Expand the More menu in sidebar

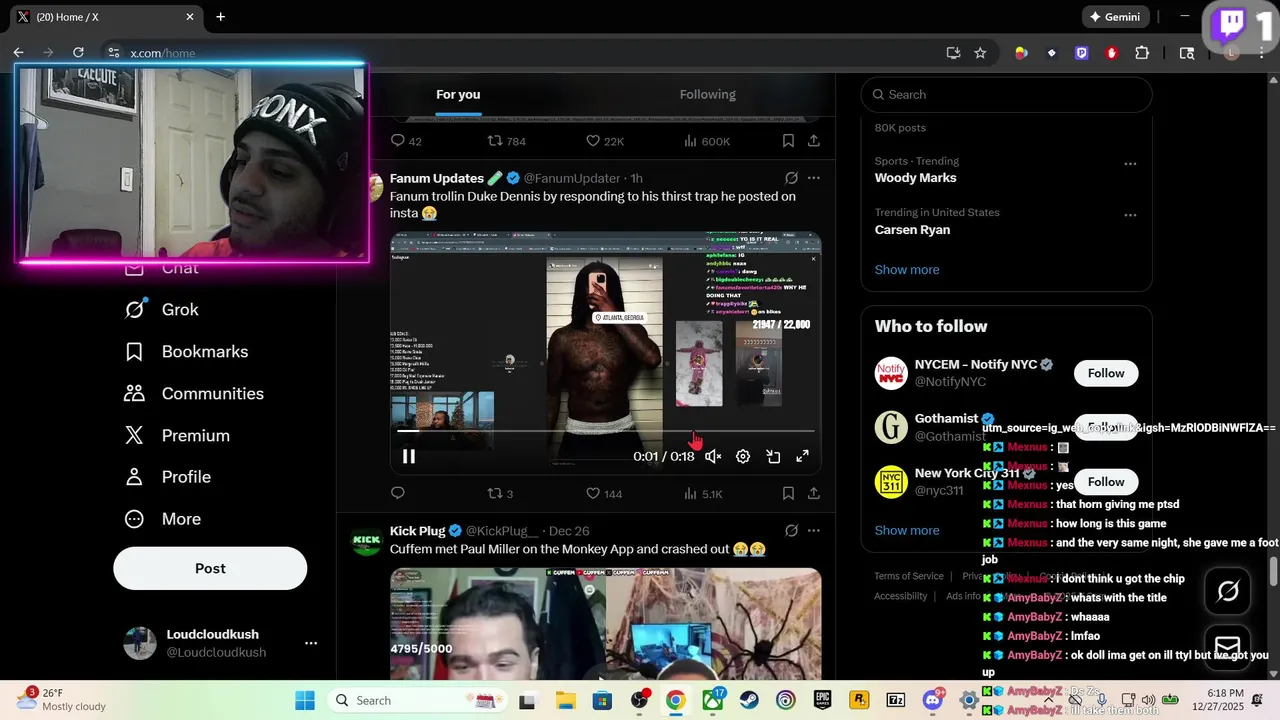(162, 519)
